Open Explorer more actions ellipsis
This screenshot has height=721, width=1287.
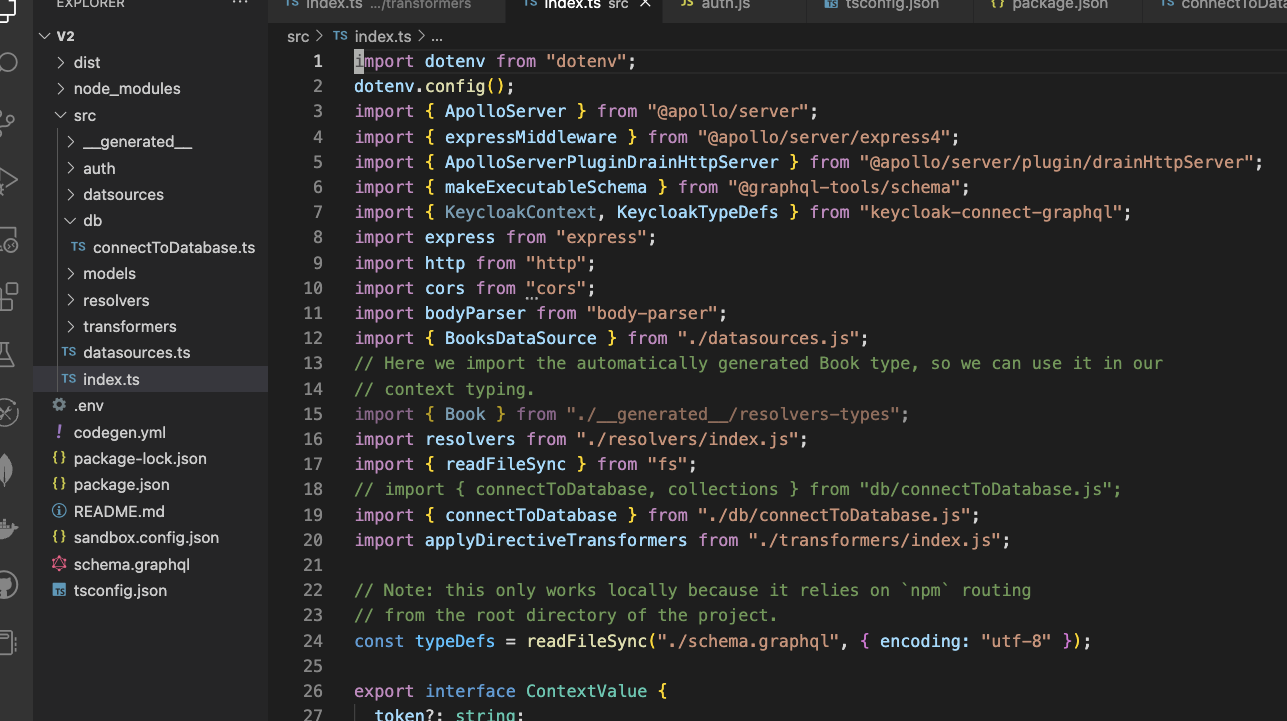click(x=240, y=4)
